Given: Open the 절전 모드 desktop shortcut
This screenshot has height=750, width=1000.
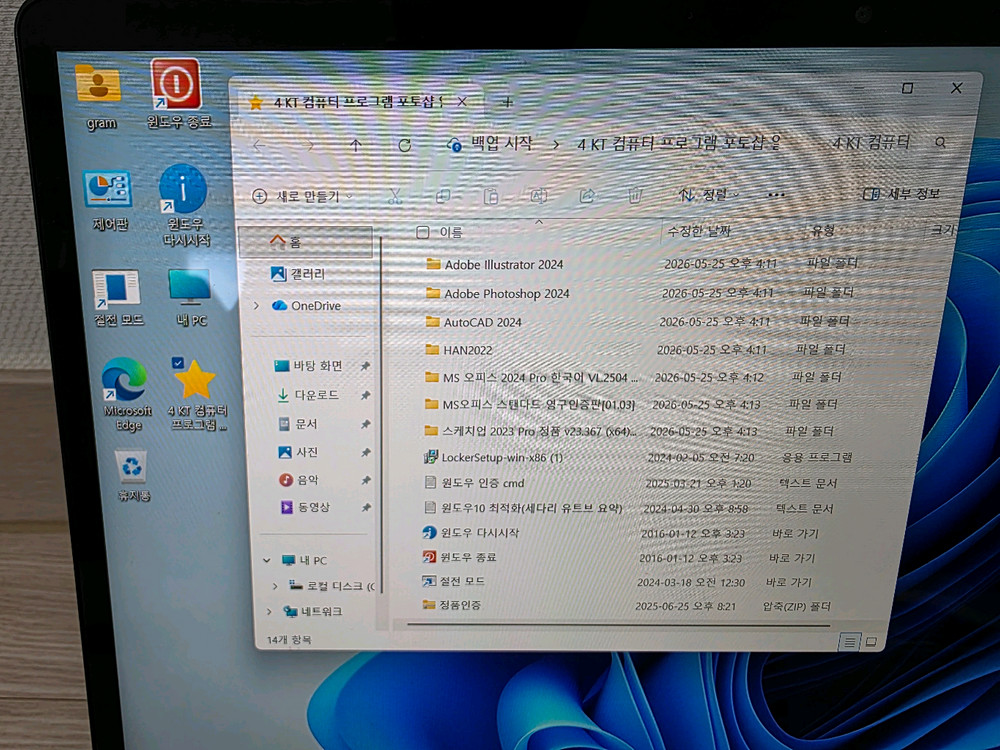Looking at the screenshot, I should pos(117,297).
